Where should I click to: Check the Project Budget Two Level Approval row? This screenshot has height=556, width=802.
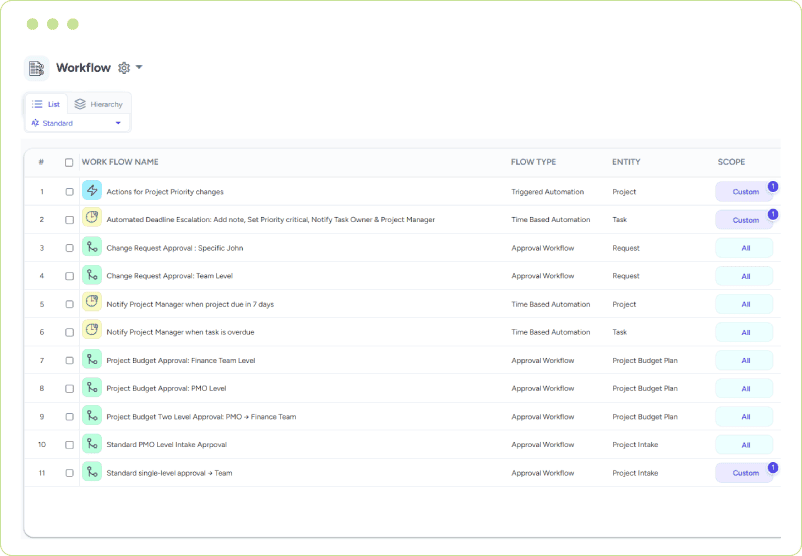70,417
